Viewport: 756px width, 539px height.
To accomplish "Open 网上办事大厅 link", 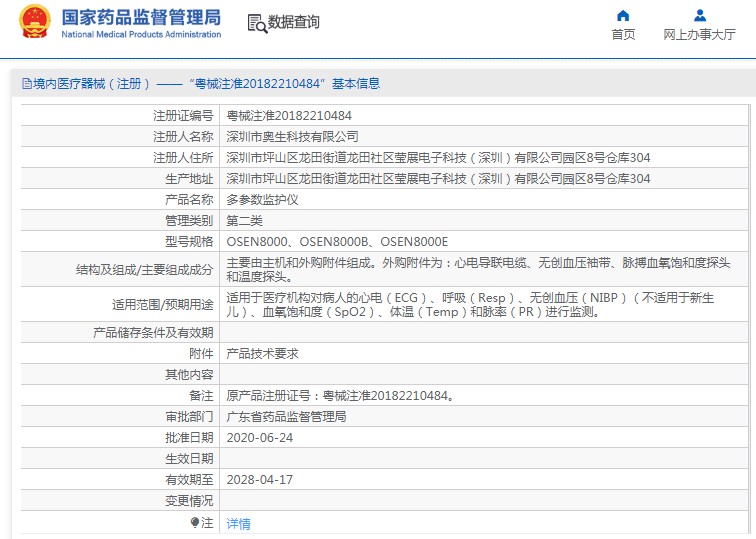I will coord(699,35).
